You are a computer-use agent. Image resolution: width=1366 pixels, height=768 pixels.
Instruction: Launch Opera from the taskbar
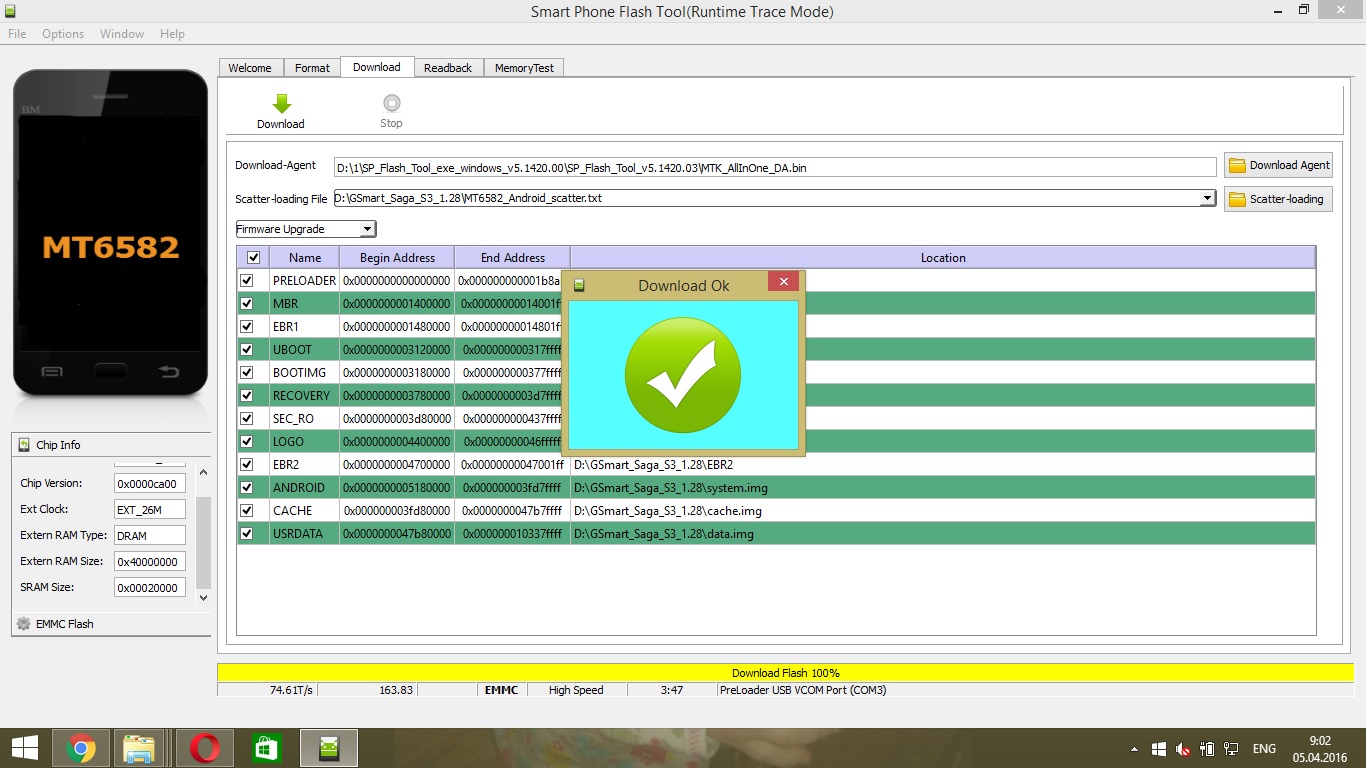click(x=204, y=748)
